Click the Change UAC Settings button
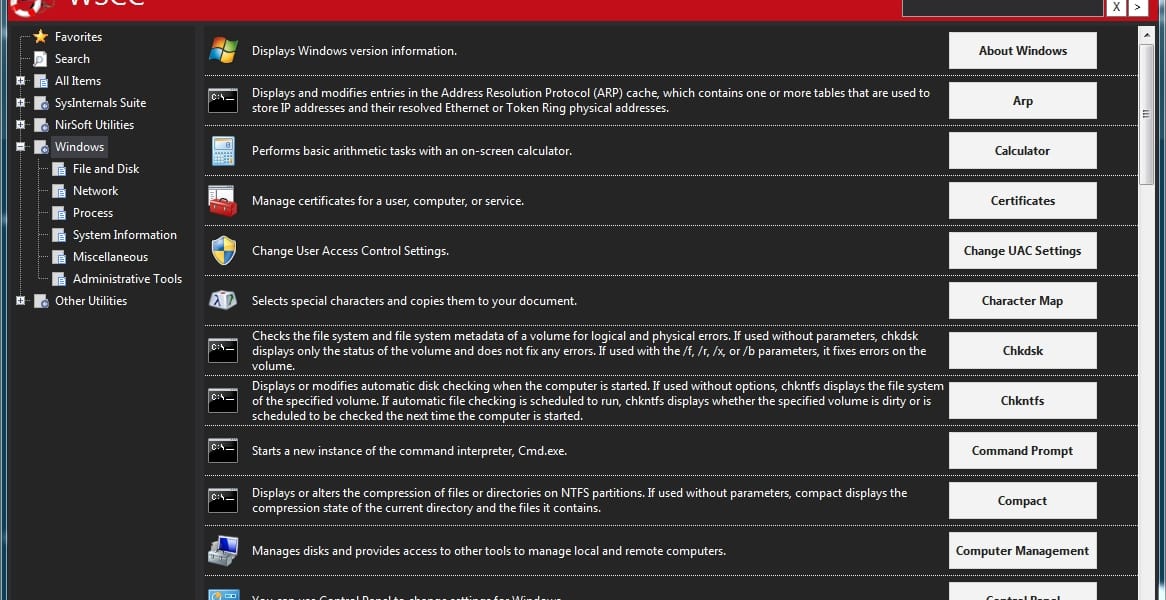The width and height of the screenshot is (1166, 600). click(x=1022, y=251)
